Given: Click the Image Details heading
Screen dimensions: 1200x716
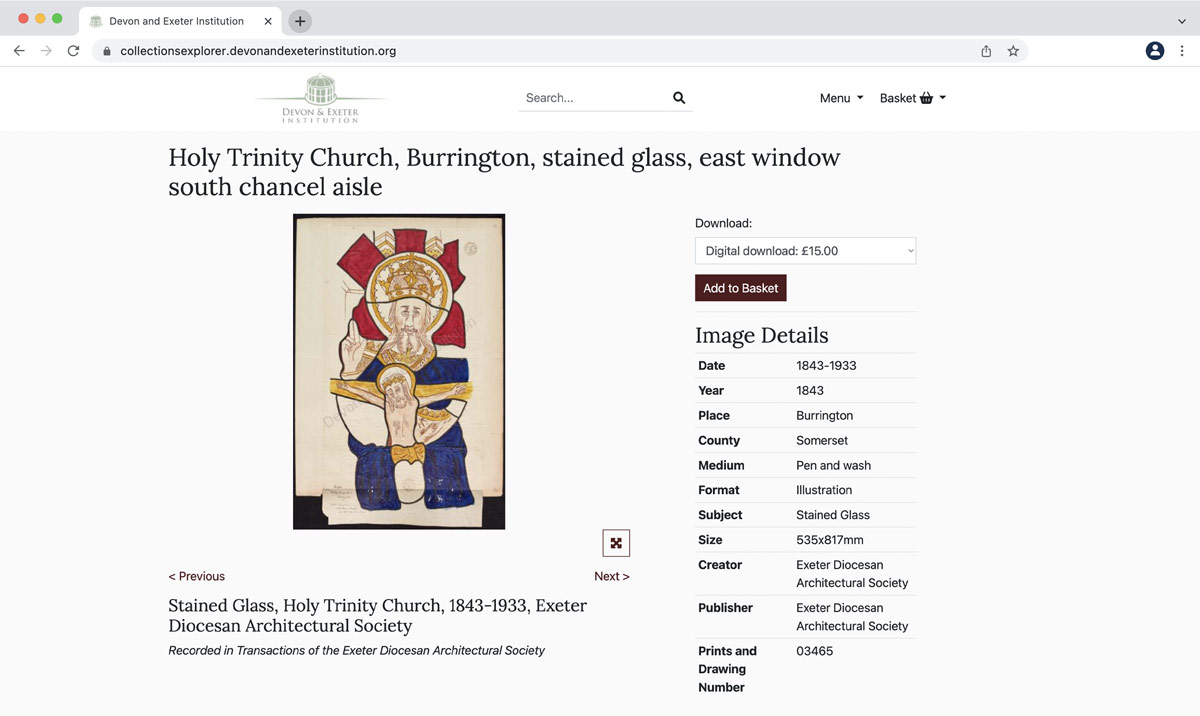Looking at the screenshot, I should click(x=762, y=336).
